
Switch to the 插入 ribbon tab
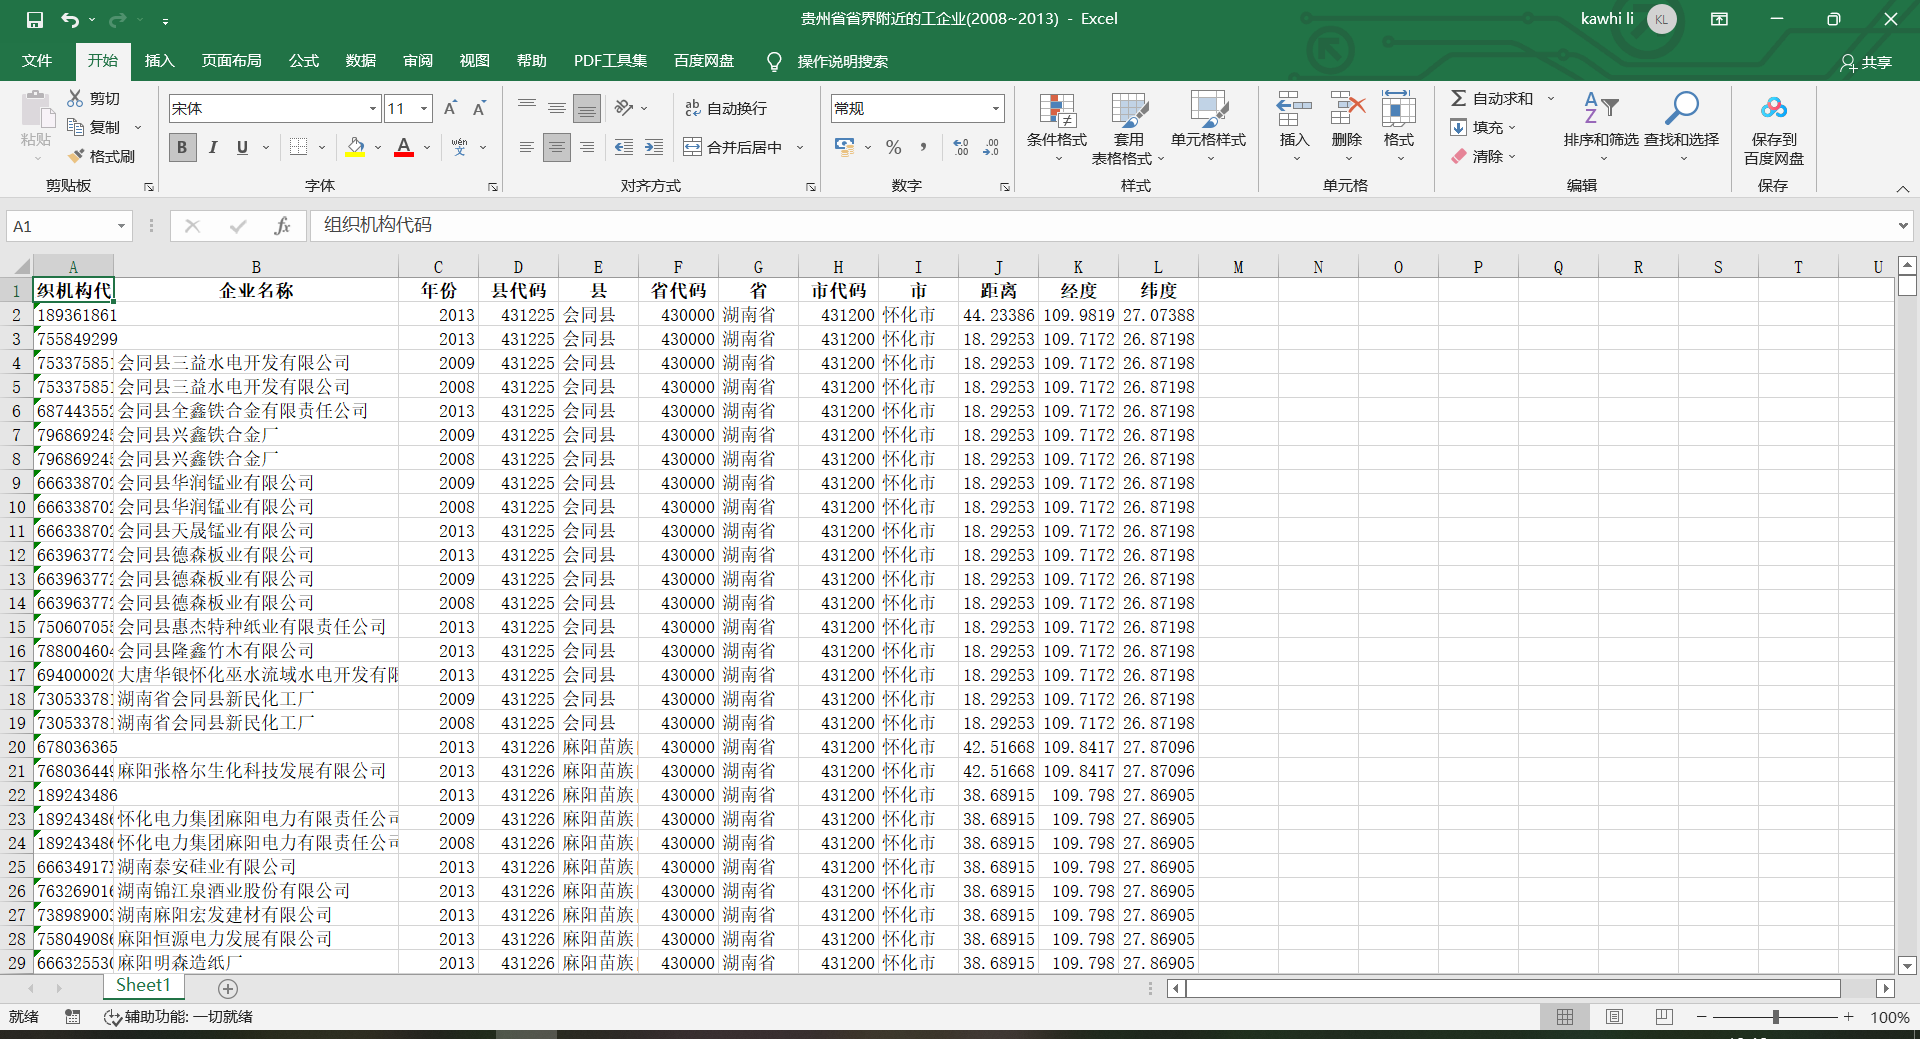159,61
